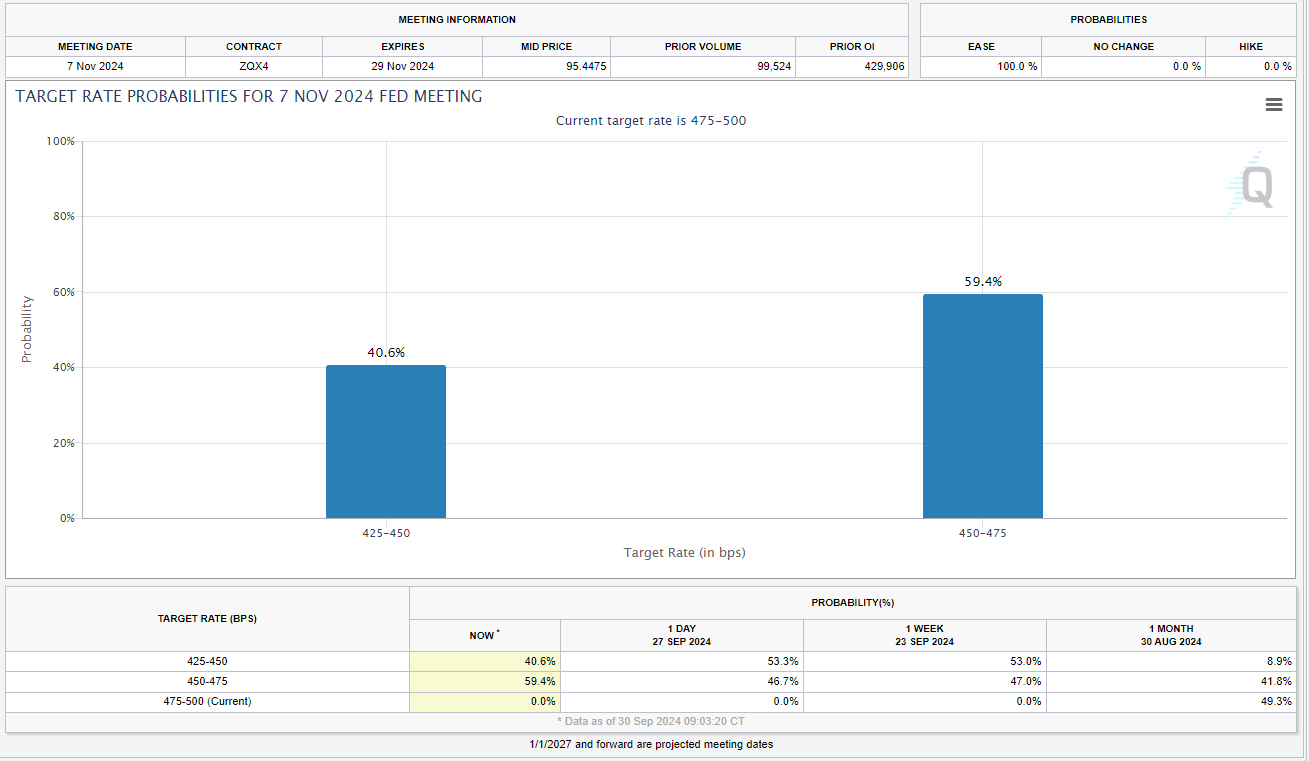Open the chart context menu hamburger icon
Viewport: 1309px width, 761px height.
click(x=1273, y=105)
